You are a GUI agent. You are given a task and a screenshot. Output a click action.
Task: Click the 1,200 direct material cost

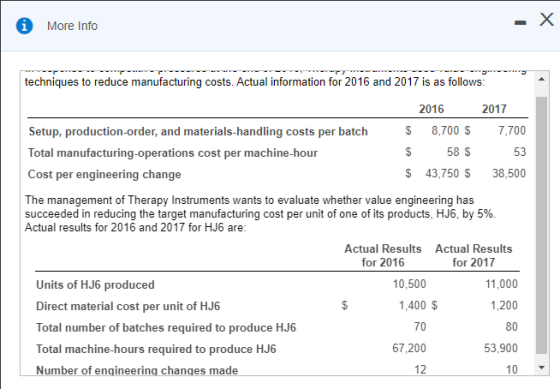click(x=504, y=306)
